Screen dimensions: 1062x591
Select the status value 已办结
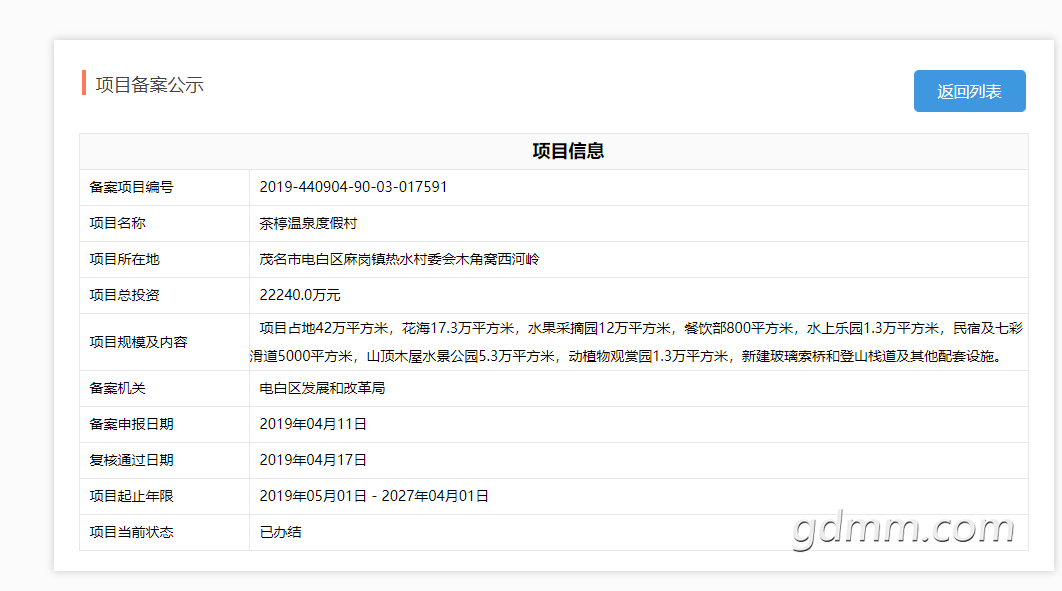[280, 532]
